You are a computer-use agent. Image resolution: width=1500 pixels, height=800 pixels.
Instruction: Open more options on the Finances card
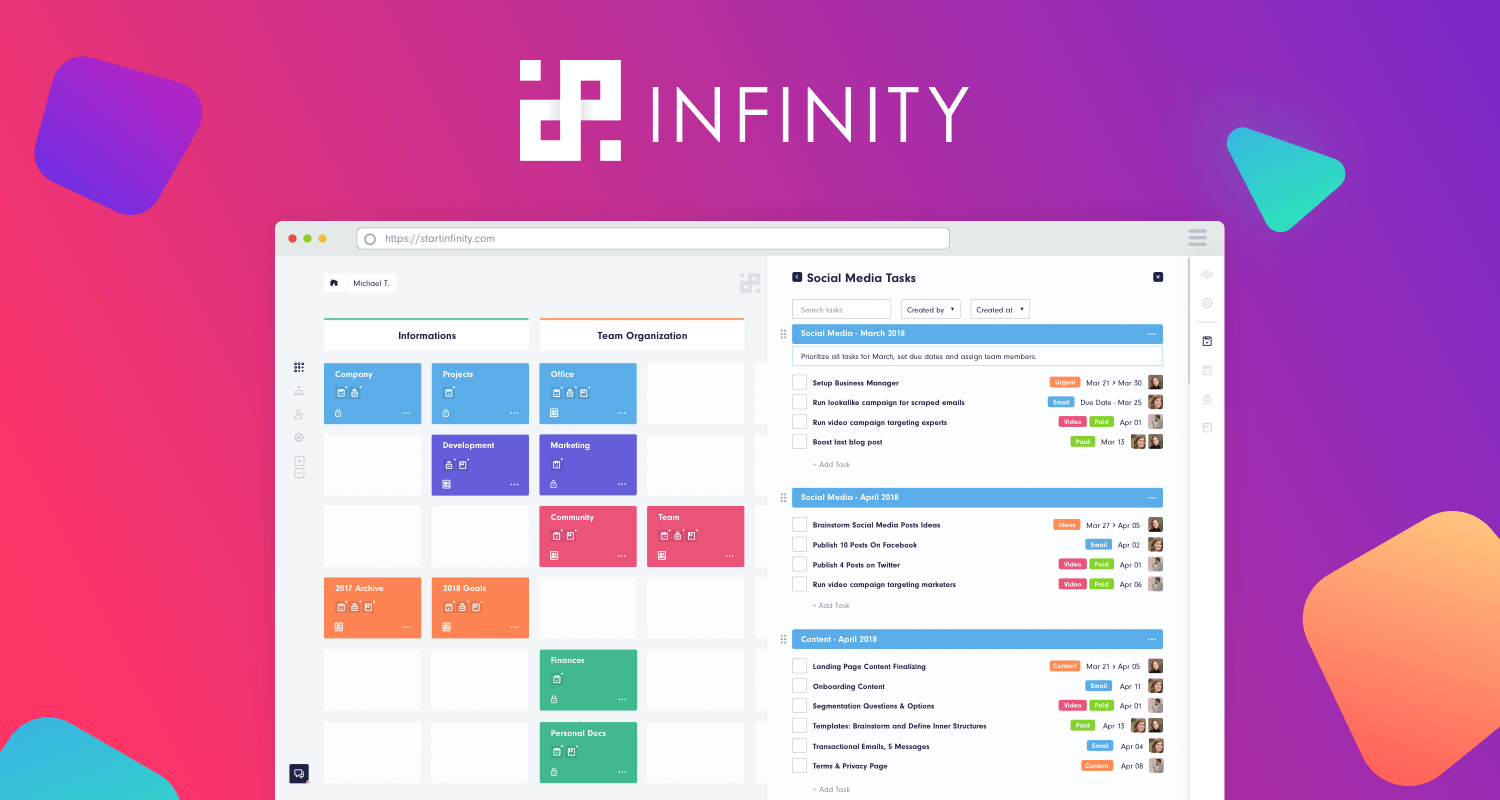click(622, 699)
